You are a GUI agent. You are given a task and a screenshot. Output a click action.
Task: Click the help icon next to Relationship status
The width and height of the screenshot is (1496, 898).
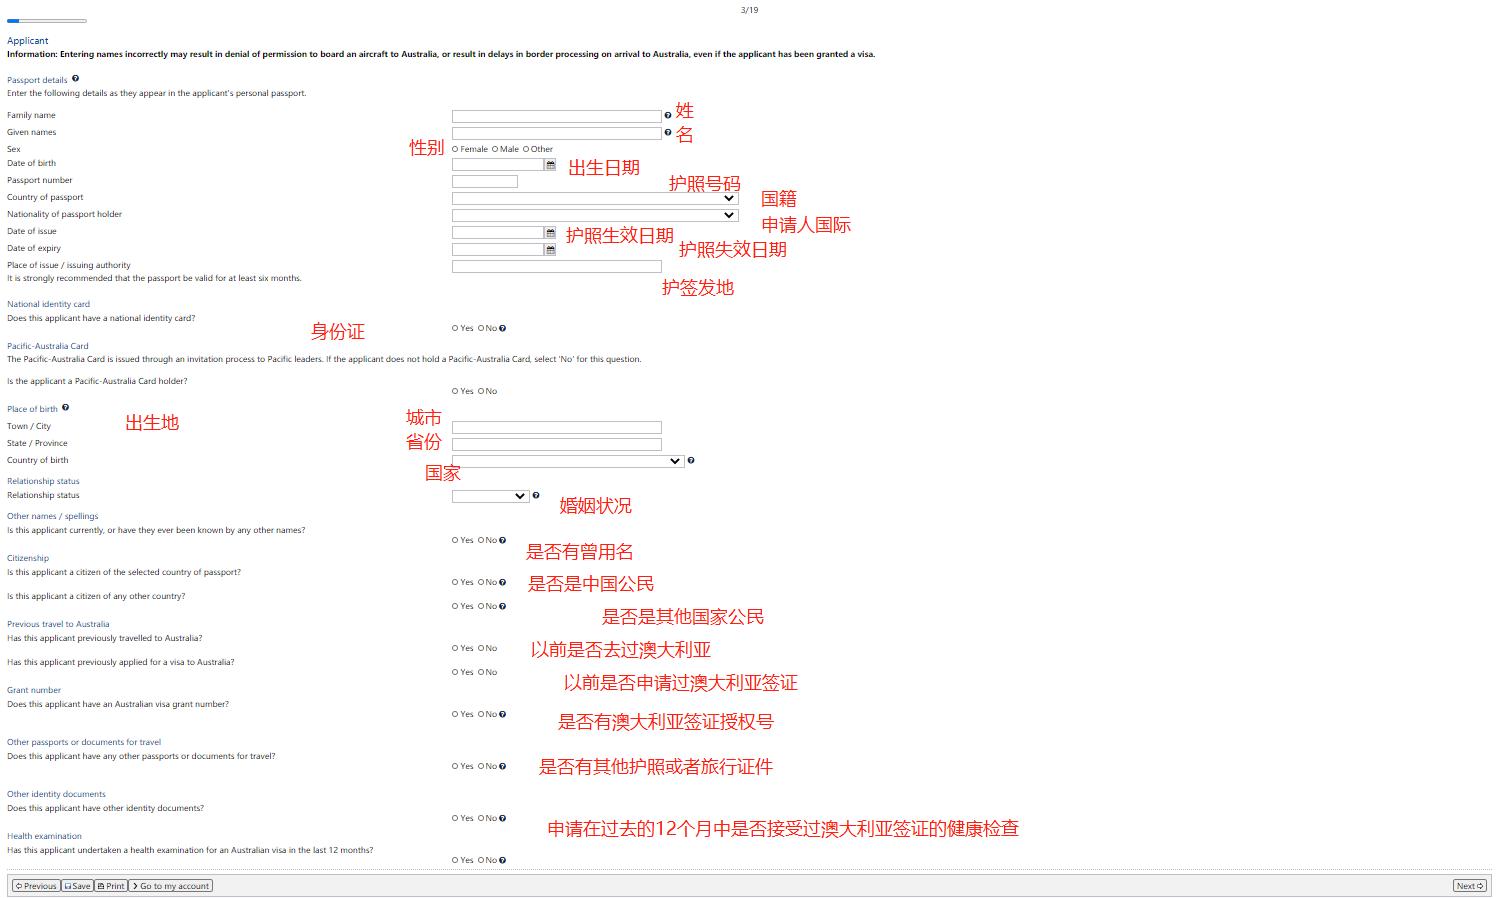(536, 495)
